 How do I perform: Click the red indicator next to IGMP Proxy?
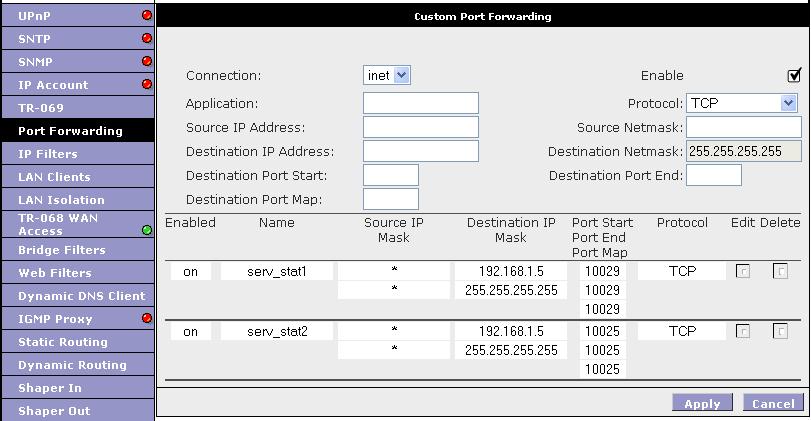(147, 318)
